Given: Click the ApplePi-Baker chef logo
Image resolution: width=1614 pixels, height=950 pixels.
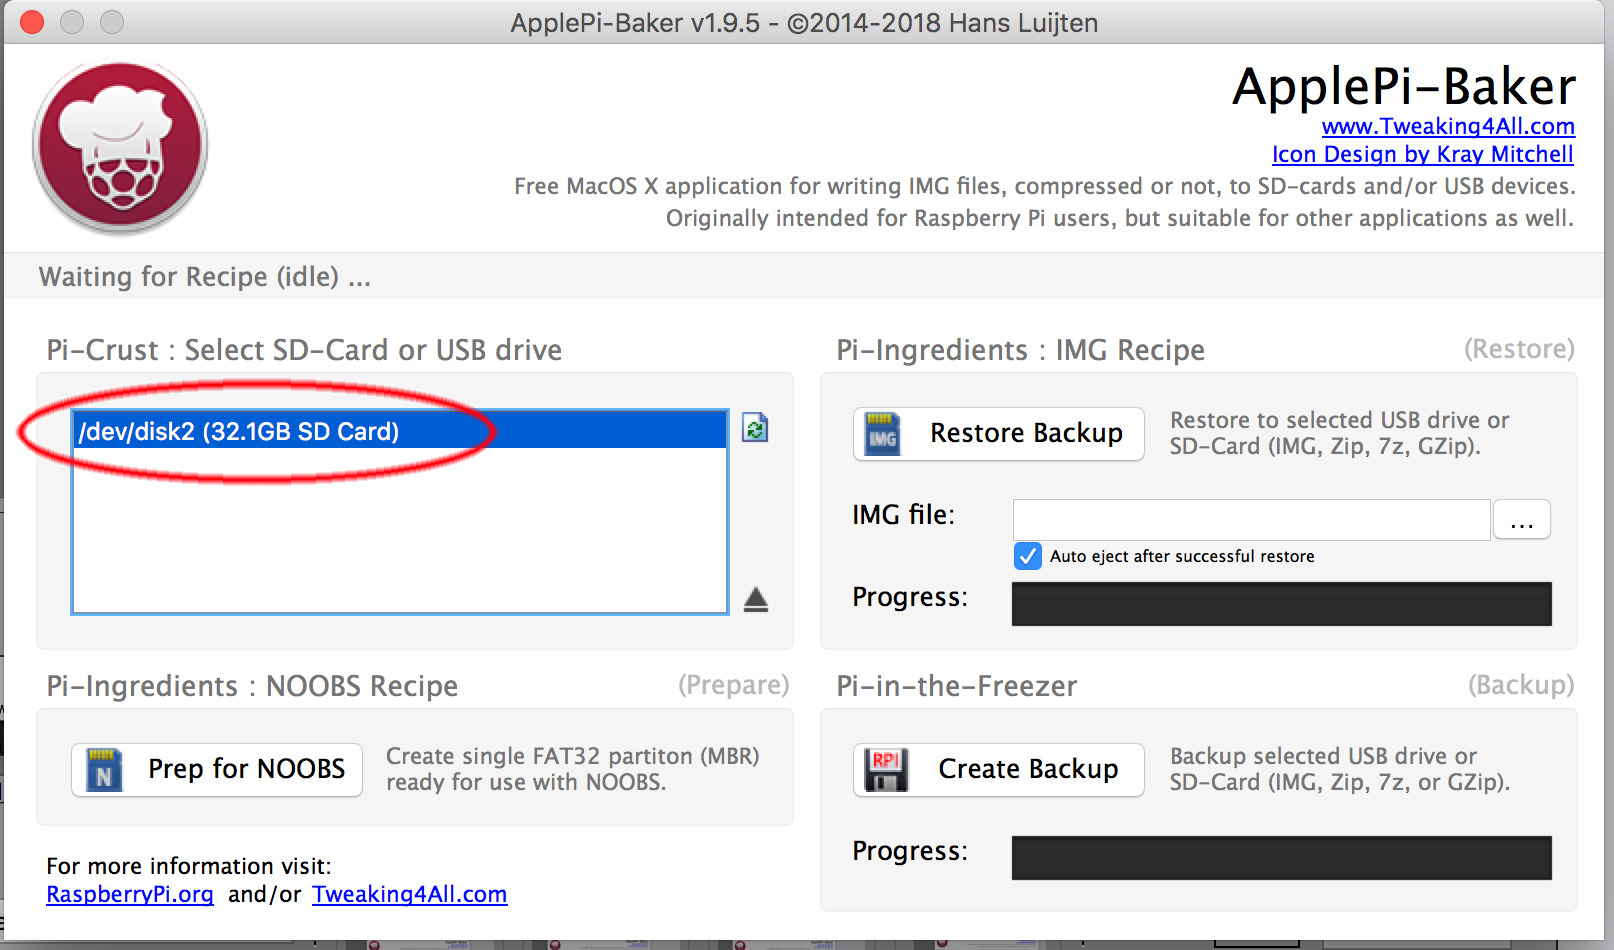Looking at the screenshot, I should 120,147.
